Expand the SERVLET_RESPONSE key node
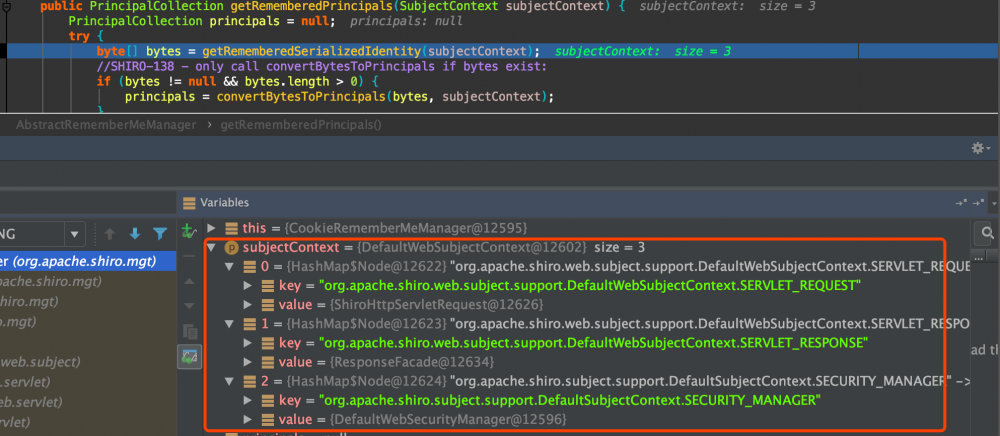 point(248,343)
